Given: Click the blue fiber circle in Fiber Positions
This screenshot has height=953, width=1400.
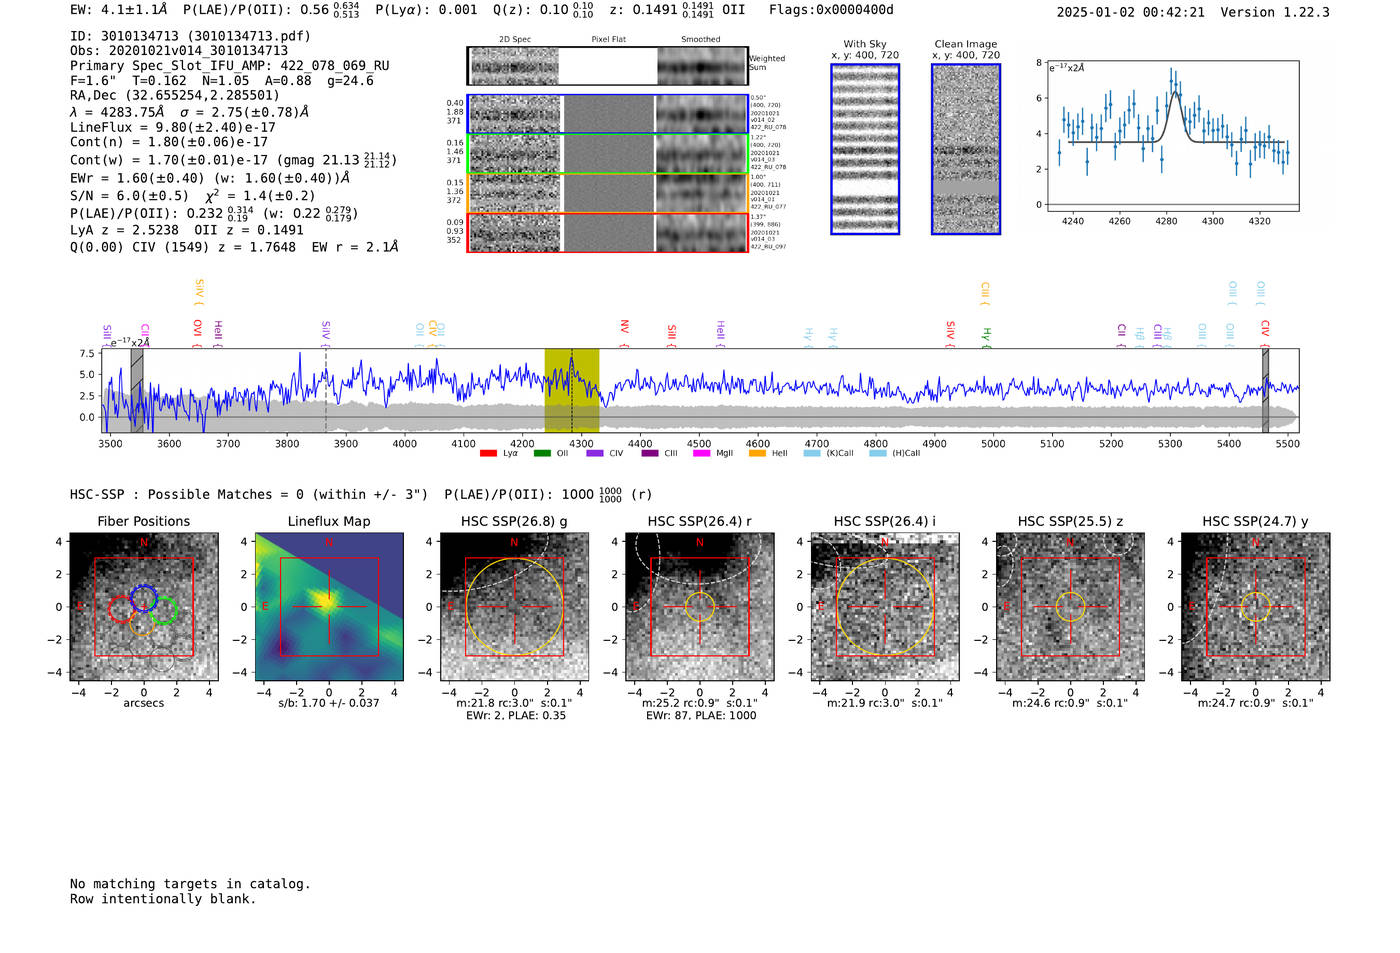Looking at the screenshot, I should coord(143,598).
